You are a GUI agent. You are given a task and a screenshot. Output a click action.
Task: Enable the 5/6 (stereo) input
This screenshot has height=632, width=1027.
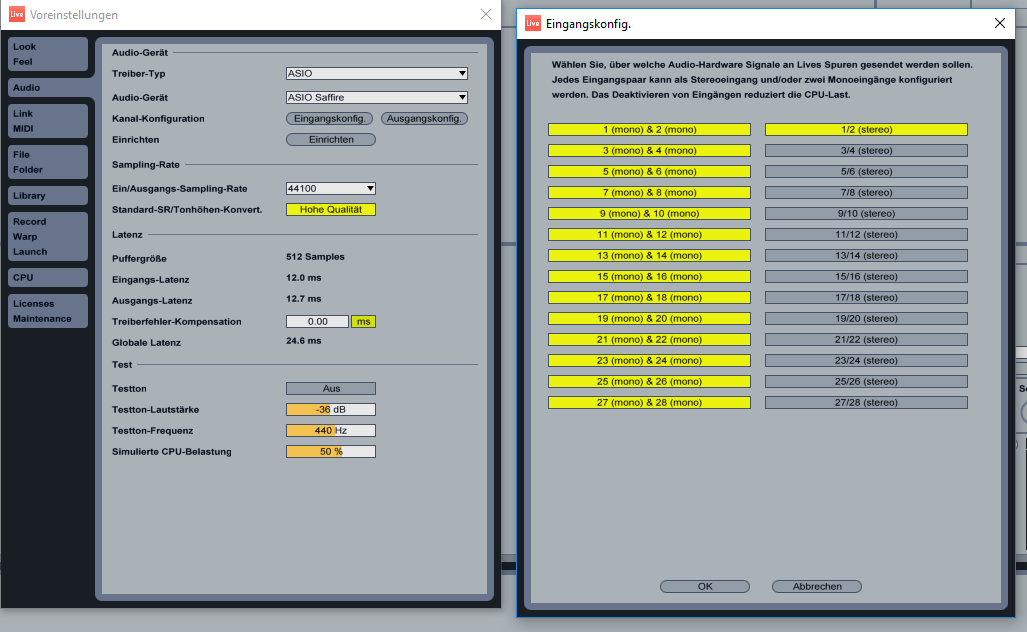coord(866,172)
